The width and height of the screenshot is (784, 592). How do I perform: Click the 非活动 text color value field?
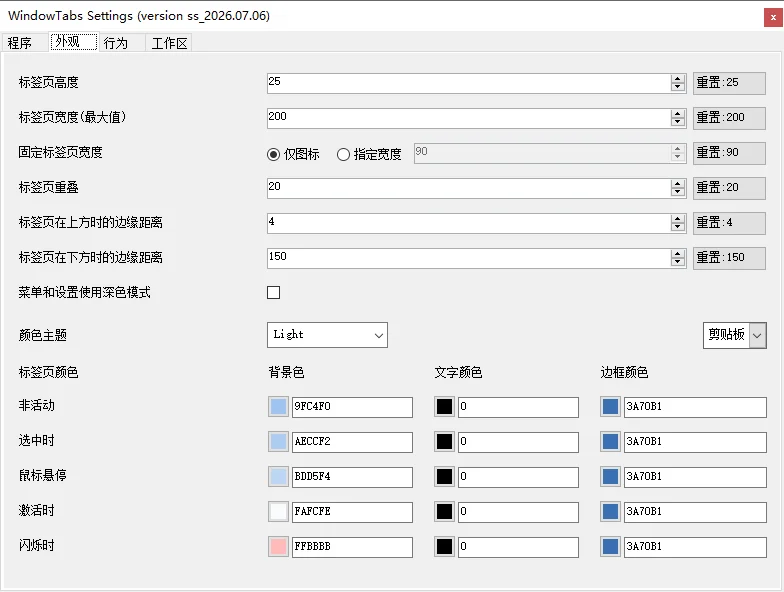518,407
